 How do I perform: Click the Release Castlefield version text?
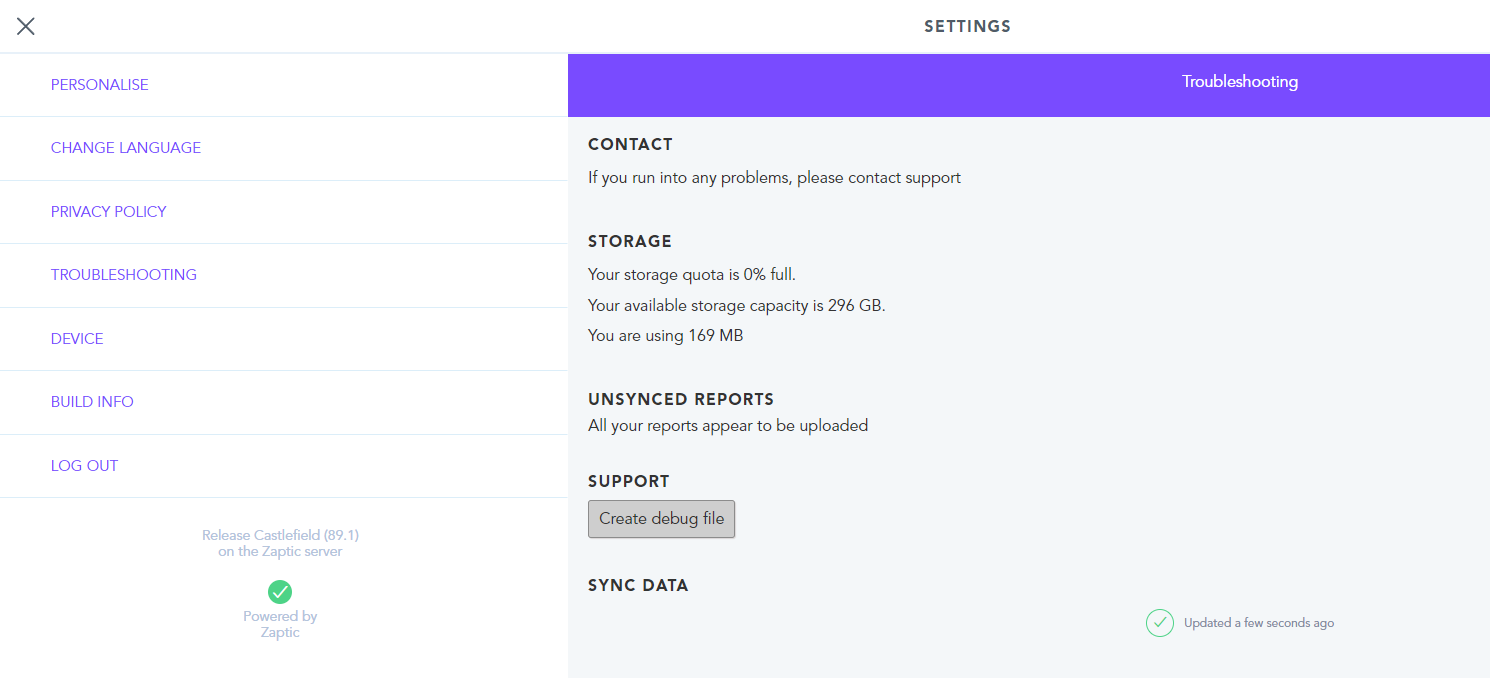point(280,543)
